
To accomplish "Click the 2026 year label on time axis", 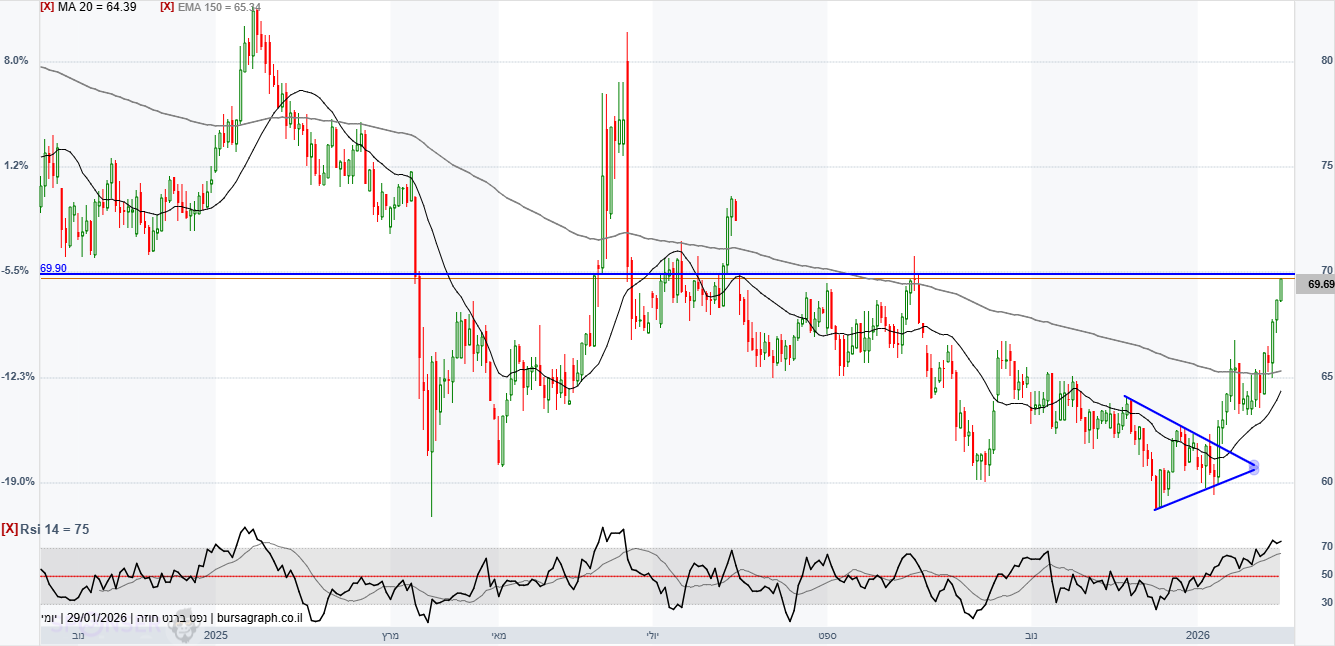I will [1197, 635].
